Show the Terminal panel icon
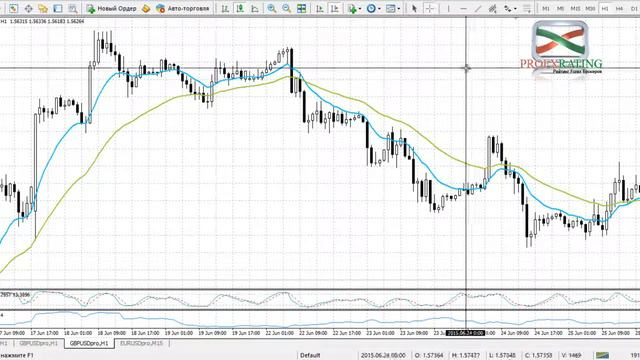Screen dimensions: 640x360 (58, 8)
